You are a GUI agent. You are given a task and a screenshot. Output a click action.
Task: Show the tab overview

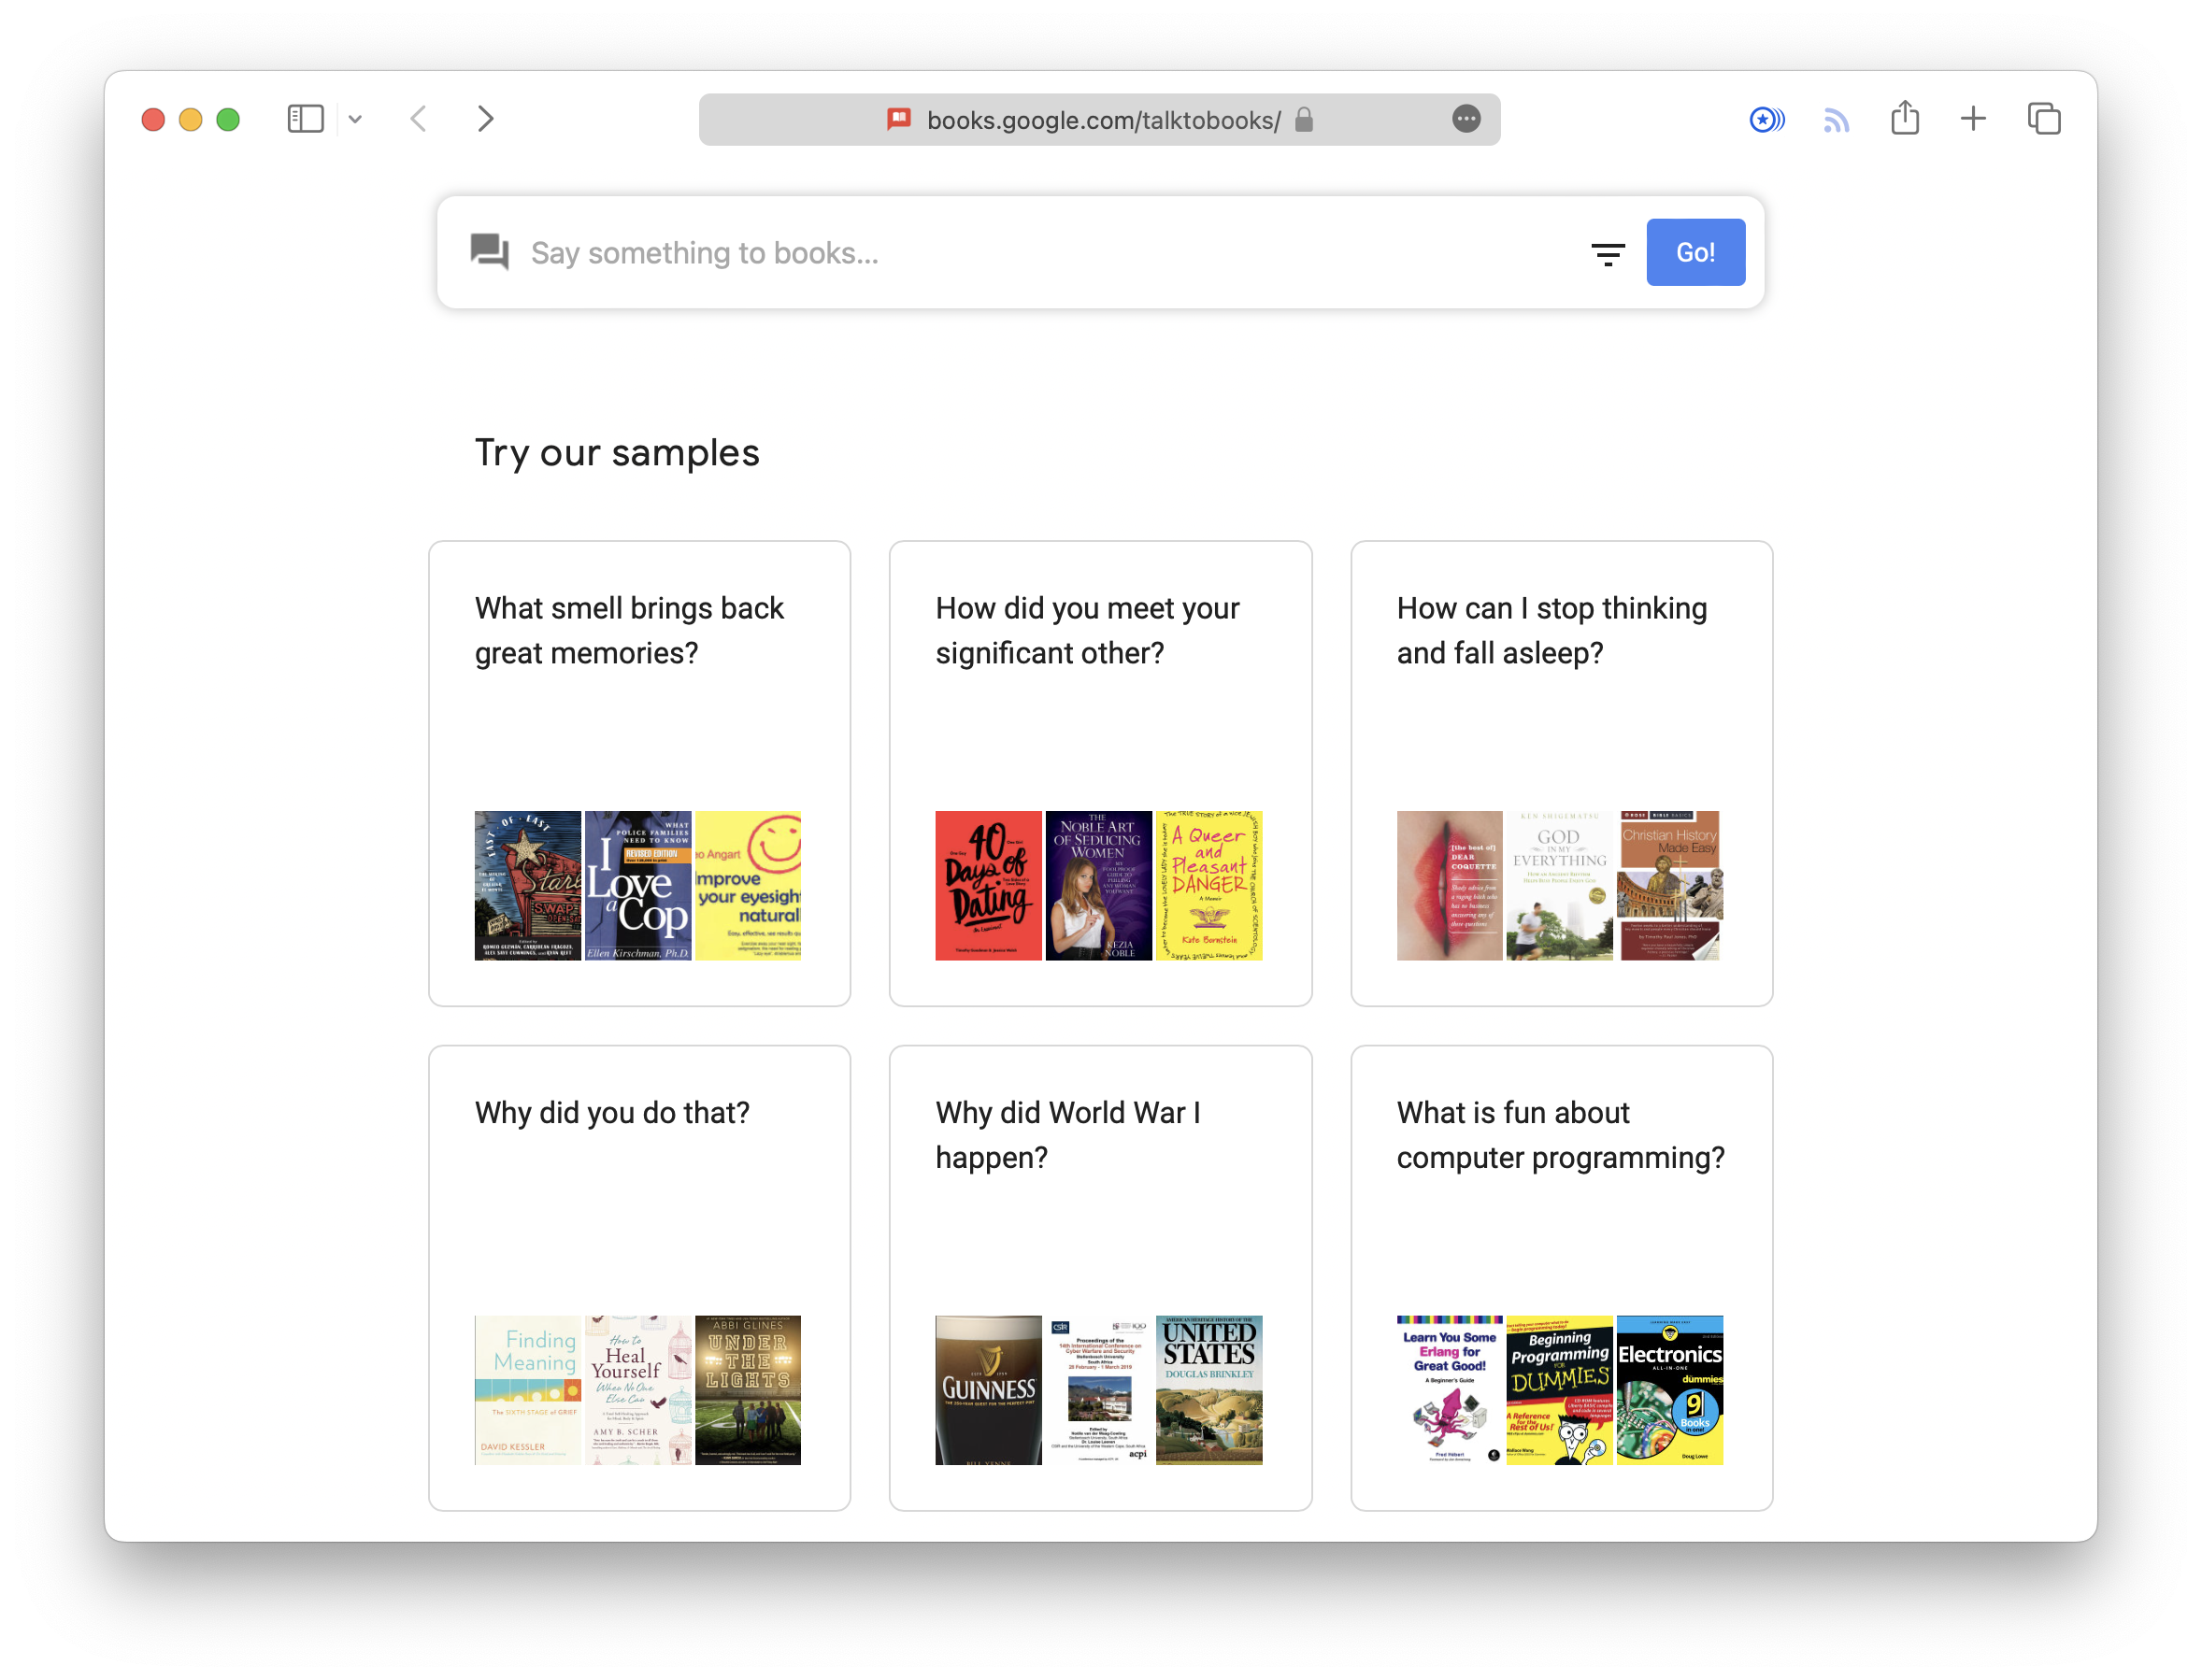pyautogui.click(x=2044, y=119)
